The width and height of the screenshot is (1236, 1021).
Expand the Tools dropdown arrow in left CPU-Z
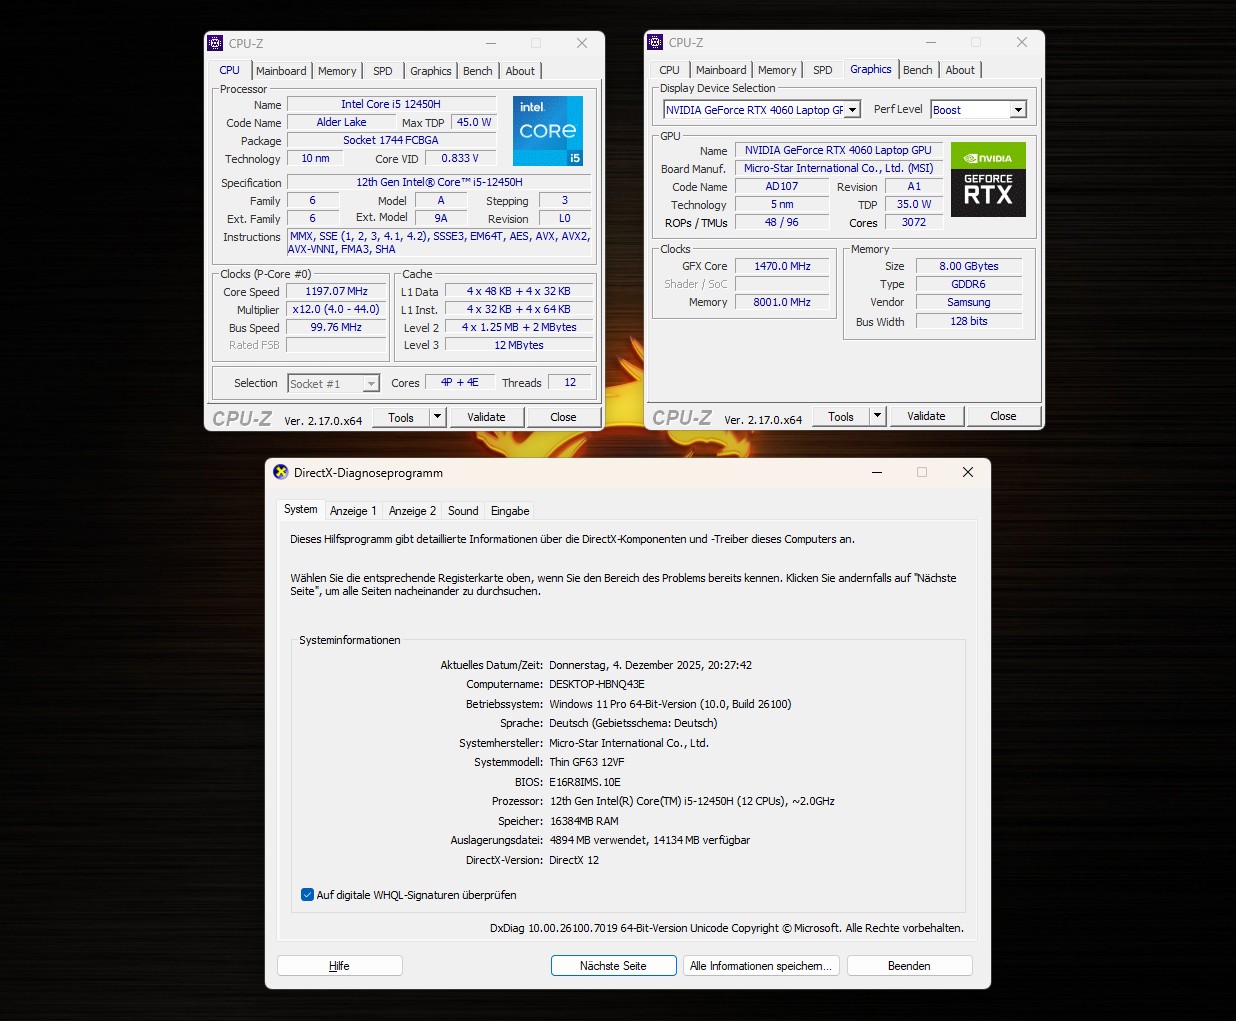click(435, 417)
